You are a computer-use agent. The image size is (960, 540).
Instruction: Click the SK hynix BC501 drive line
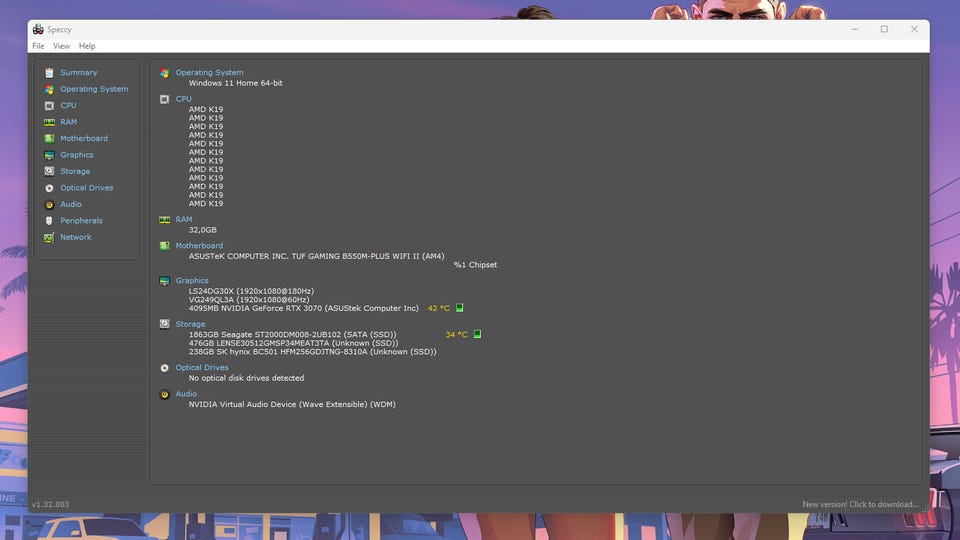tap(312, 351)
